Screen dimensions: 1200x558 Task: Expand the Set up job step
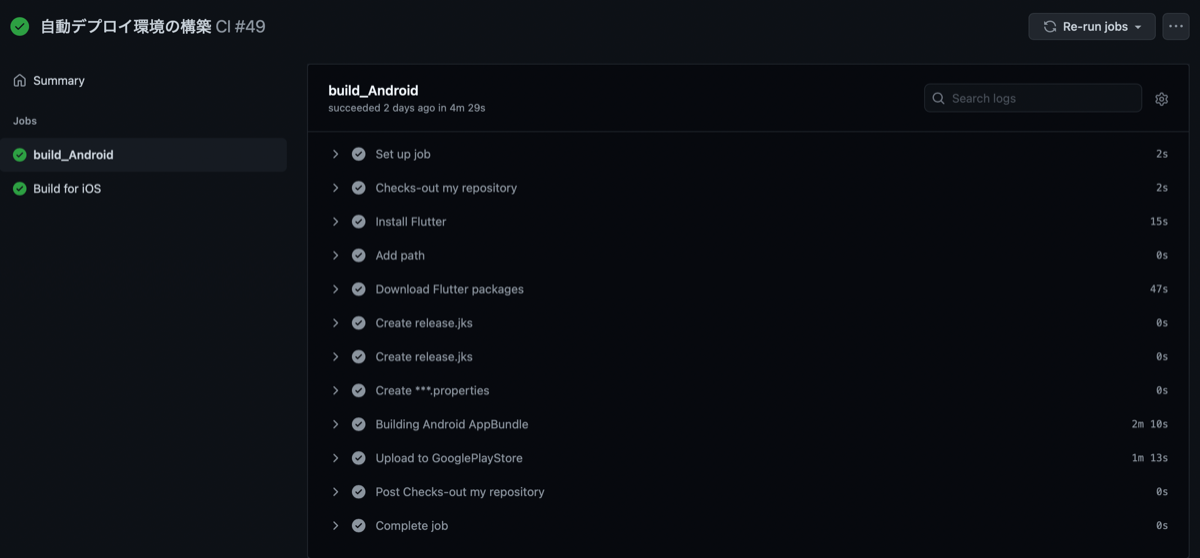[x=336, y=154]
